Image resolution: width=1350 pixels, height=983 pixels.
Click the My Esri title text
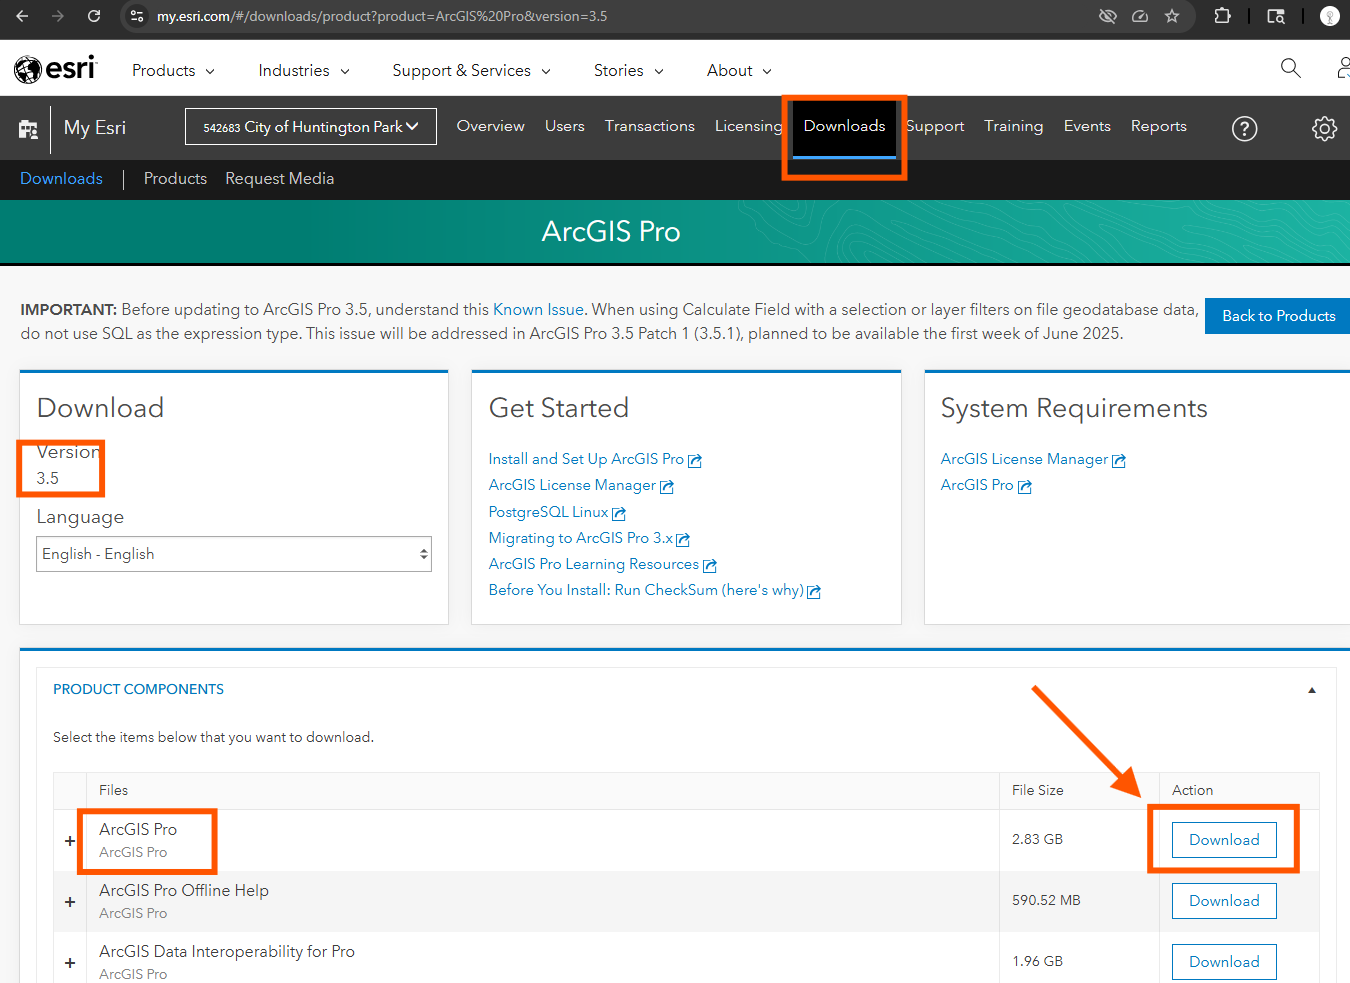[x=95, y=128]
